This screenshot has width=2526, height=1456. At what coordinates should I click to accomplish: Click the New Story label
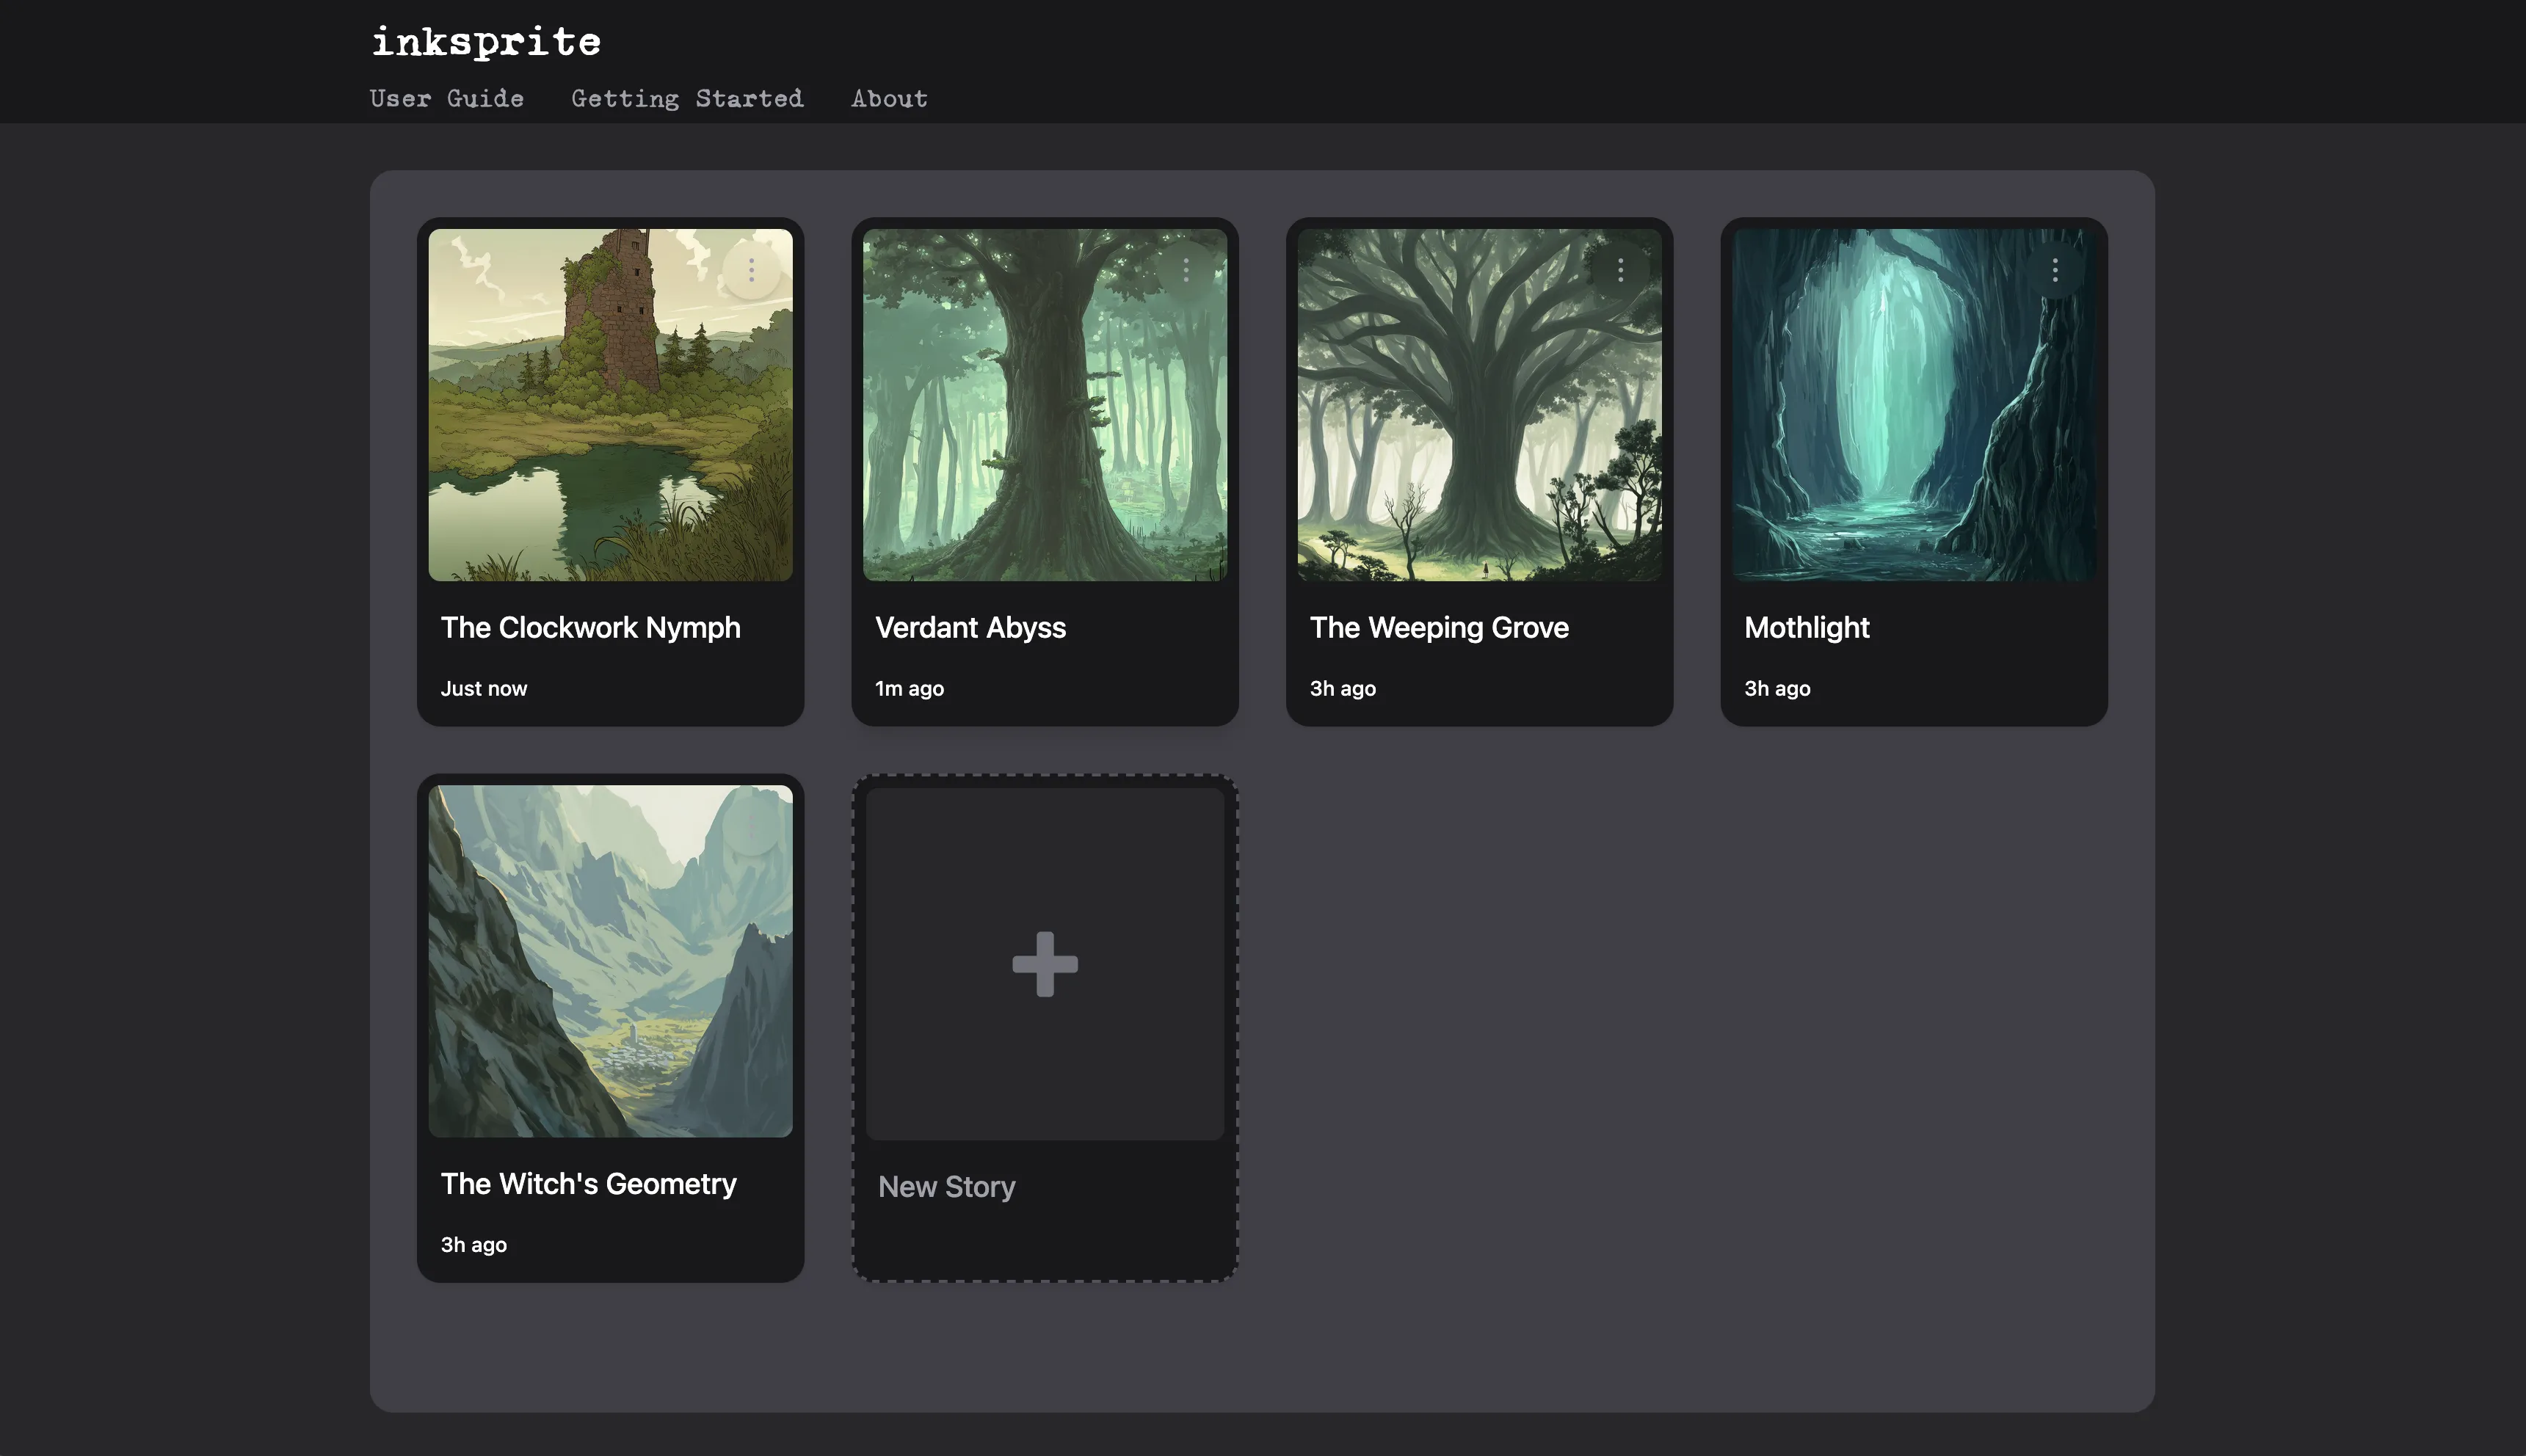tap(946, 1187)
